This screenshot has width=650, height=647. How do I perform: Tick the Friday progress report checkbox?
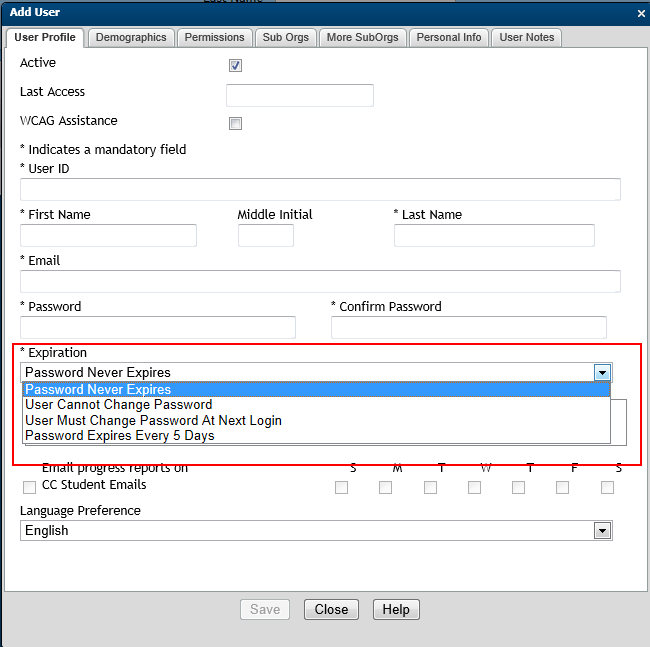pyautogui.click(x=562, y=487)
